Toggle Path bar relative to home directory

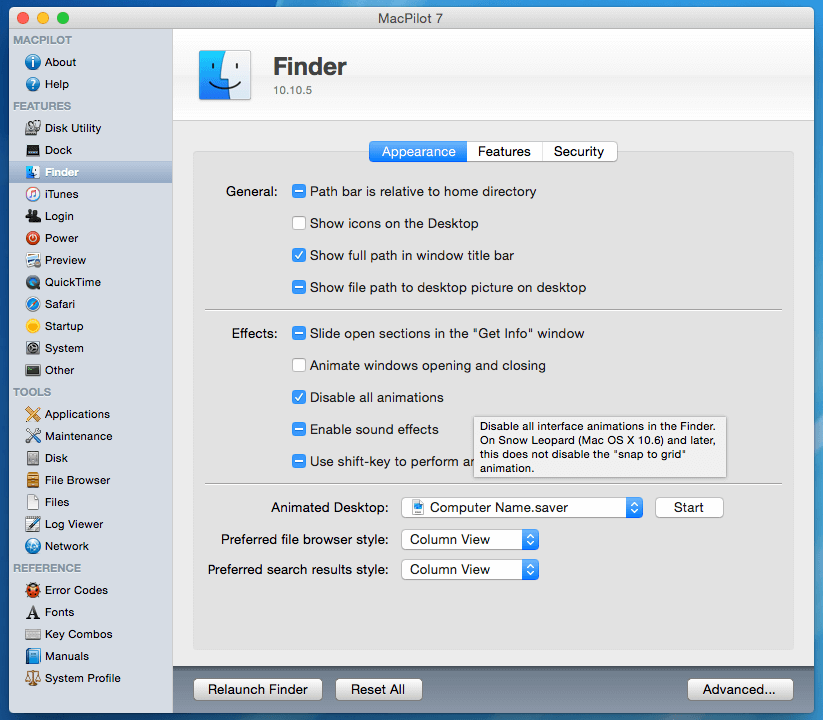(299, 192)
